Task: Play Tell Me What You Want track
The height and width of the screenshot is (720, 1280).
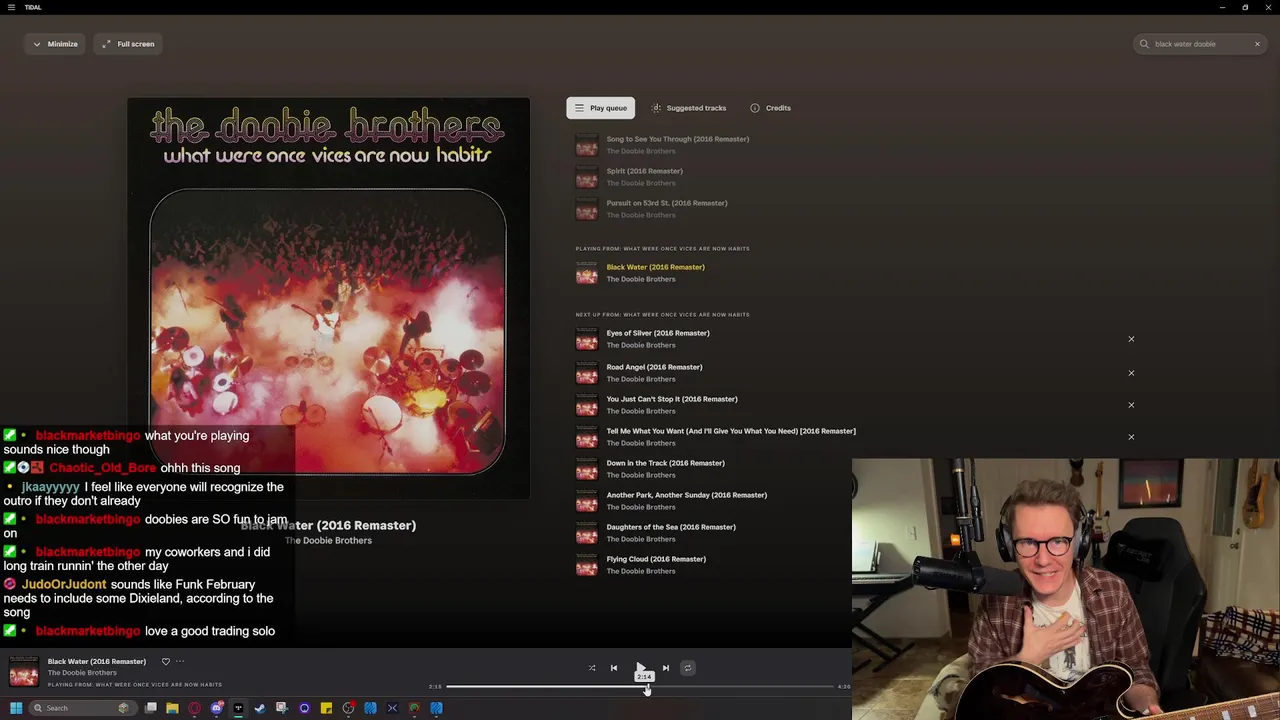Action: pyautogui.click(x=731, y=431)
